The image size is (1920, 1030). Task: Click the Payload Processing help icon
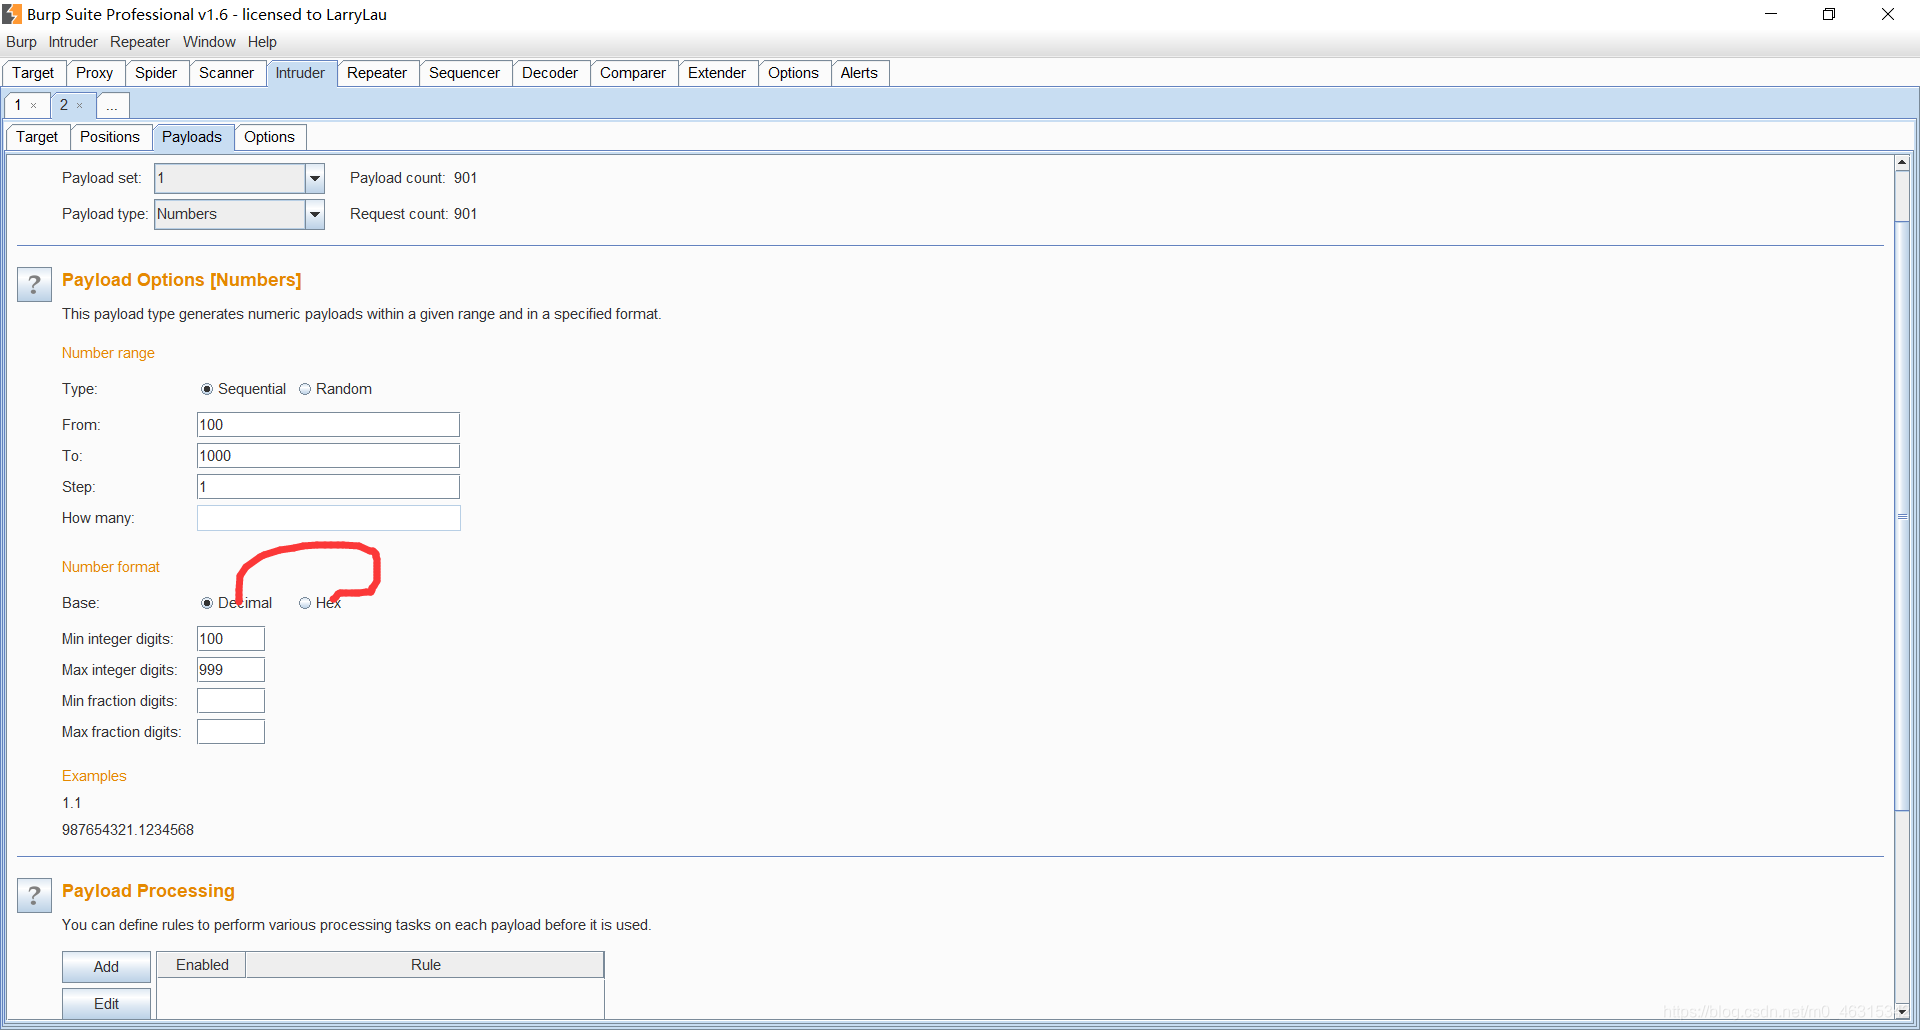(34, 895)
